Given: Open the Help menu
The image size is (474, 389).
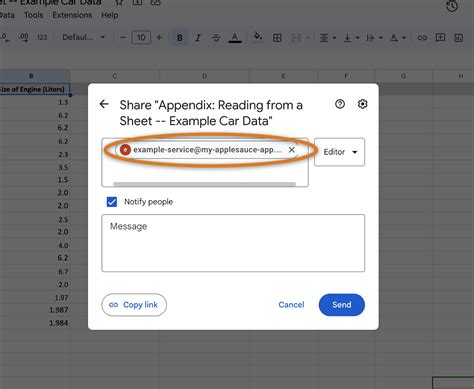Looking at the screenshot, I should click(x=110, y=15).
